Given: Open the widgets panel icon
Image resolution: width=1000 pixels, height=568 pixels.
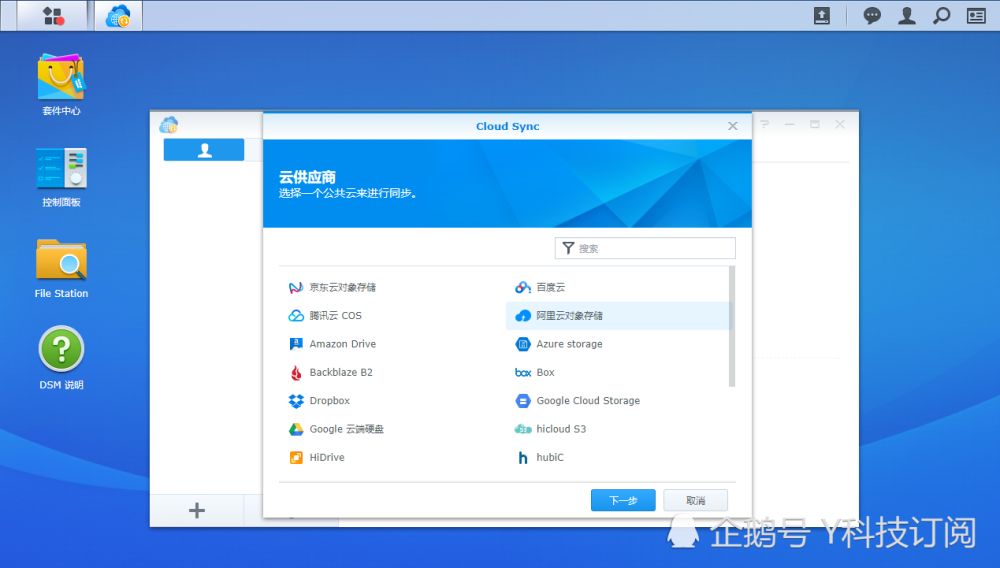Looking at the screenshot, I should click(976, 16).
